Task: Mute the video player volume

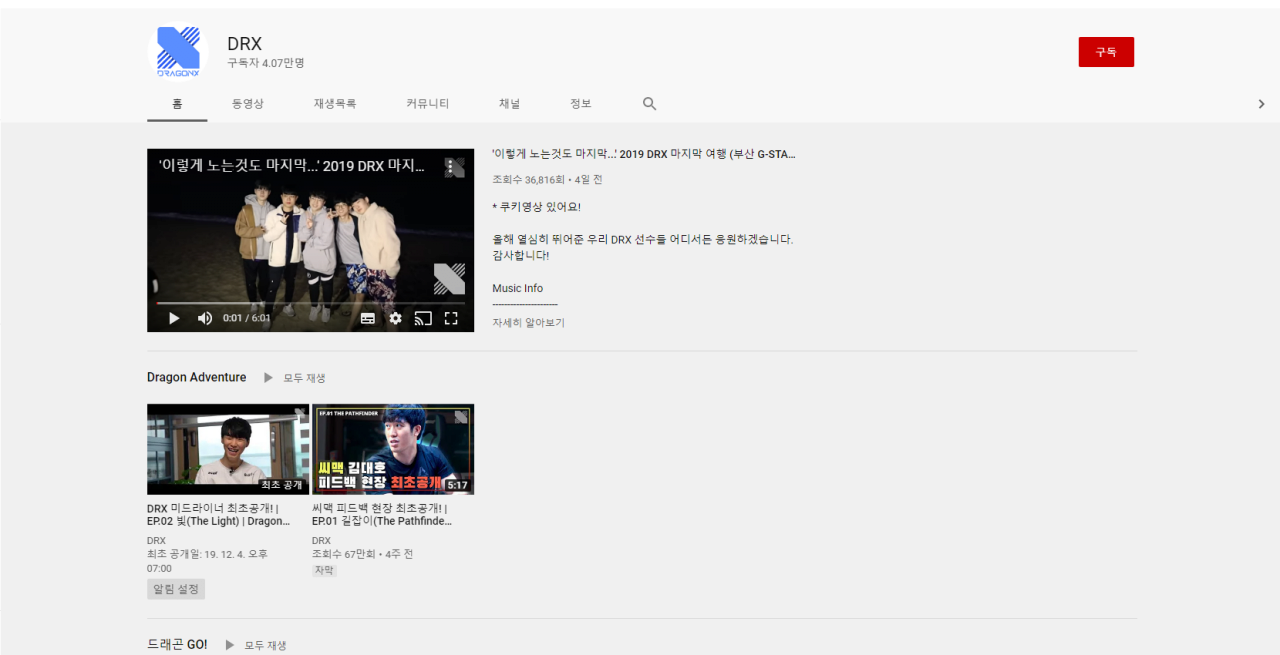Action: tap(204, 318)
